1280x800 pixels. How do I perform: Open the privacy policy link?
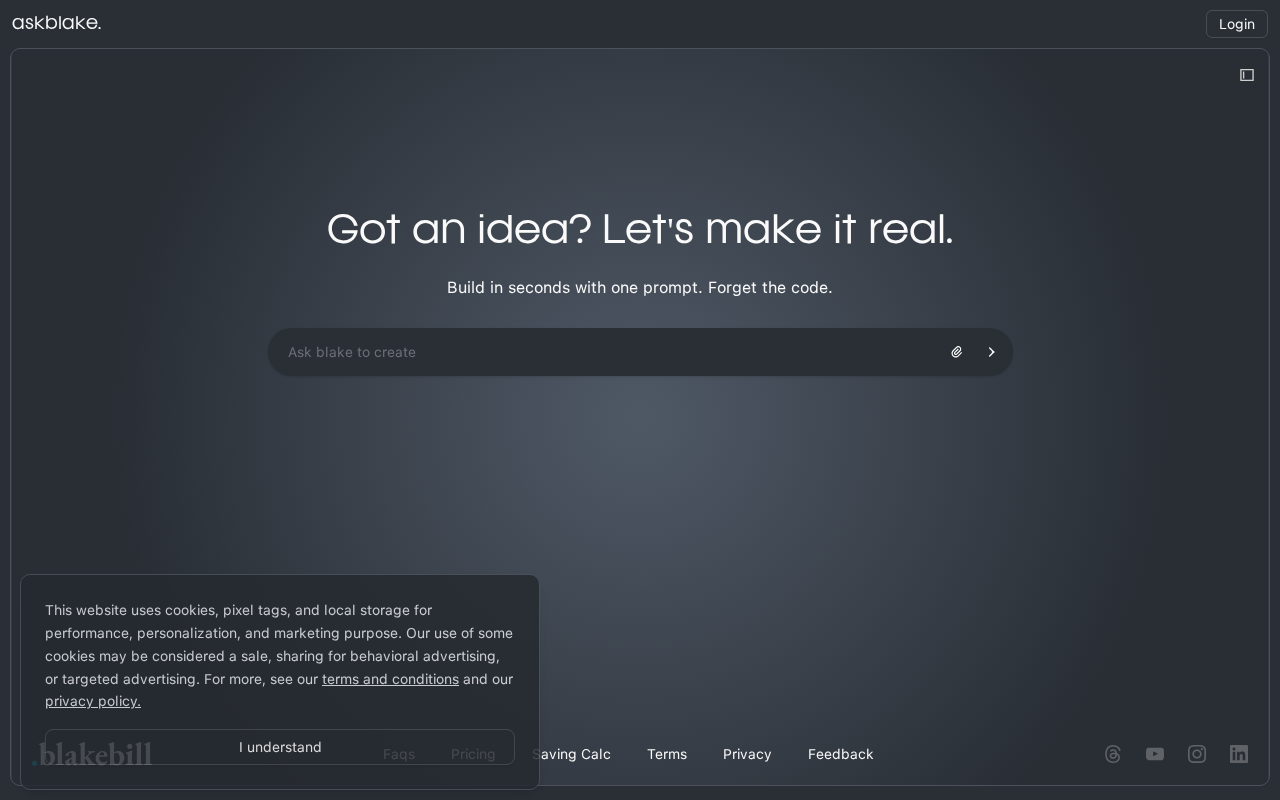pyautogui.click(x=93, y=701)
